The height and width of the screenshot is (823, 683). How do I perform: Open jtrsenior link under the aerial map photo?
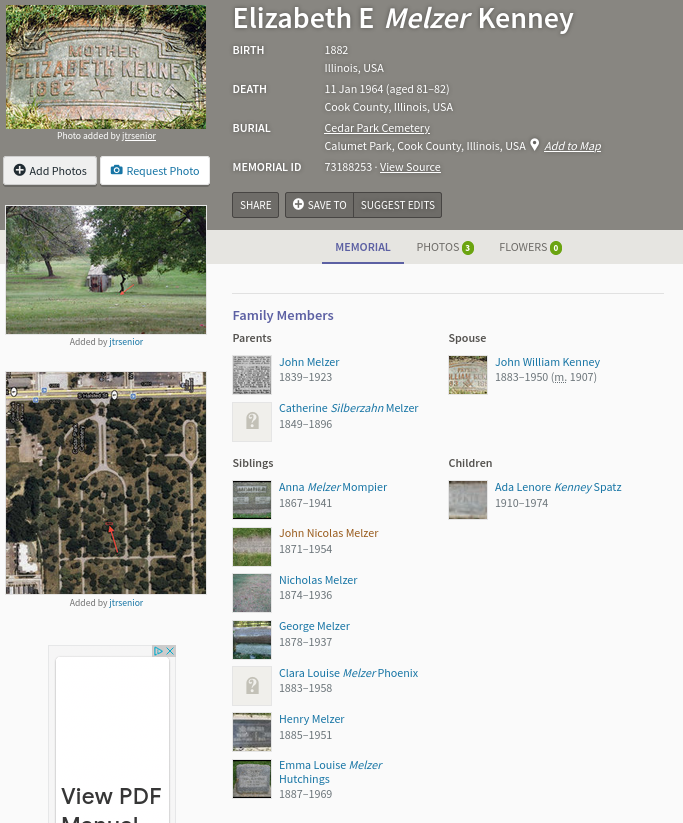(x=126, y=603)
